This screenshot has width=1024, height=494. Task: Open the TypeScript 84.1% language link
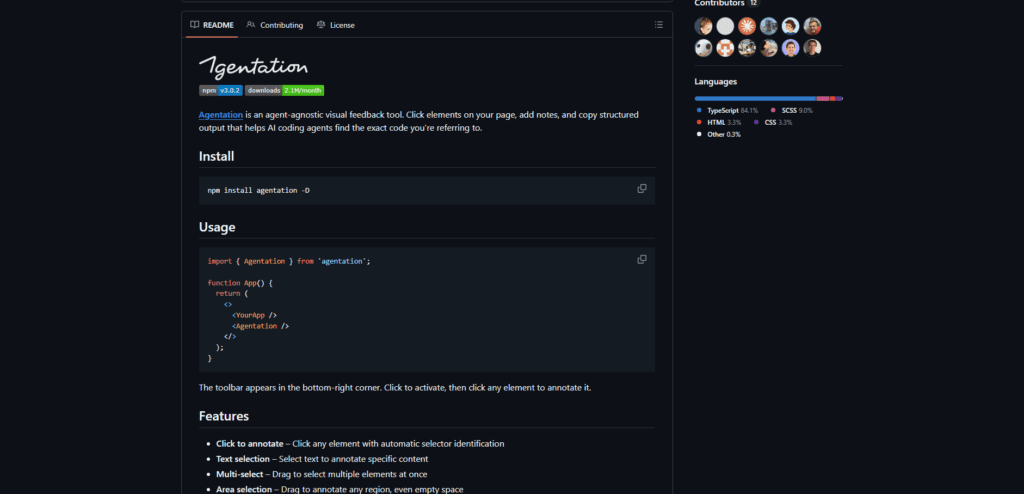[728, 110]
